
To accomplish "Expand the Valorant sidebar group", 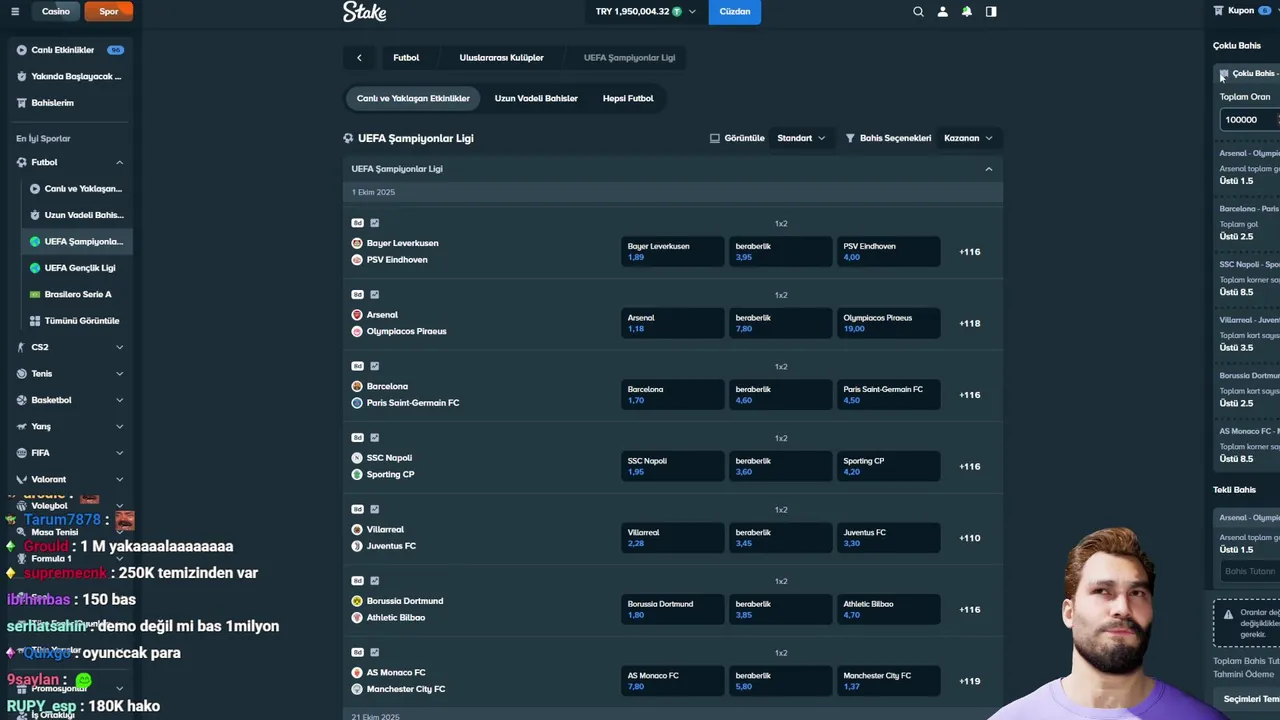I will (x=119, y=479).
